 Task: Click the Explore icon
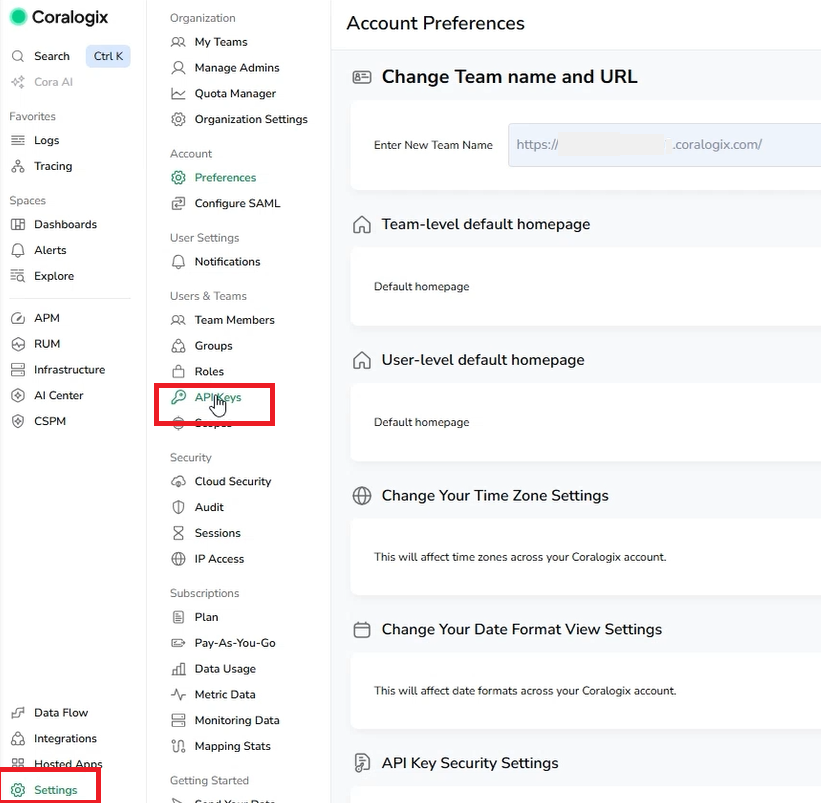[x=18, y=276]
